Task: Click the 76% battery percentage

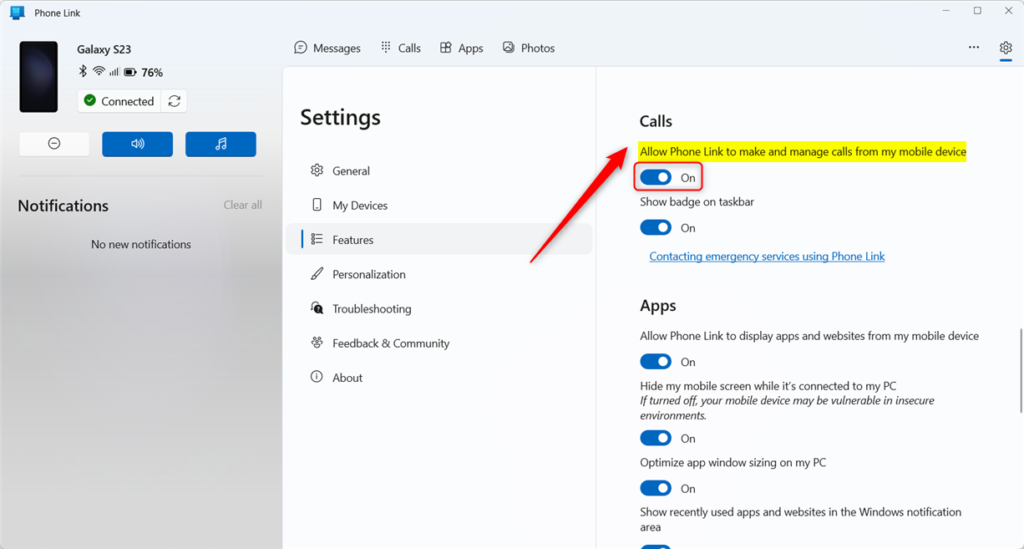Action: point(152,72)
